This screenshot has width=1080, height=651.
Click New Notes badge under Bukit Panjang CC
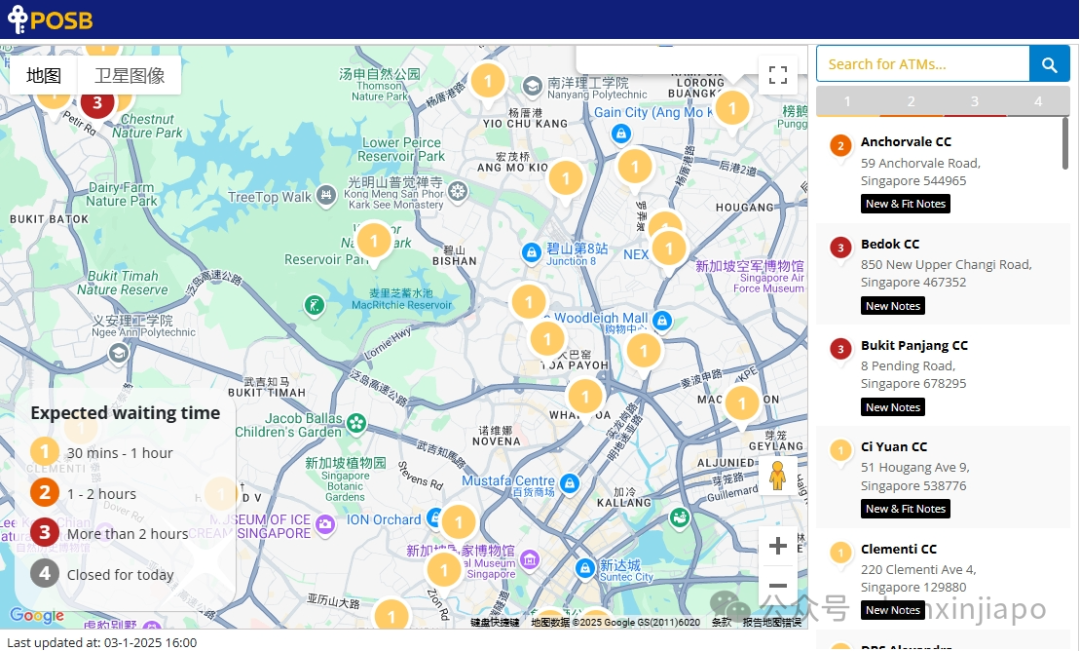point(893,407)
